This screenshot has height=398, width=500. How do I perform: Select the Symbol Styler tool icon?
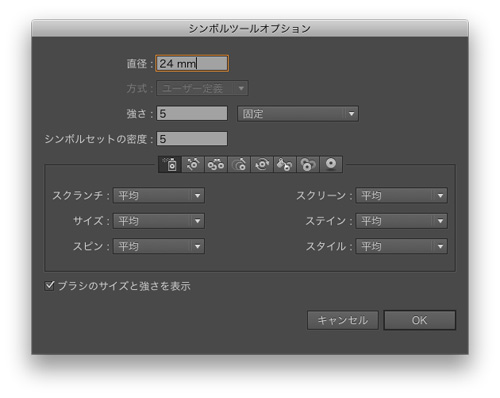[331, 164]
